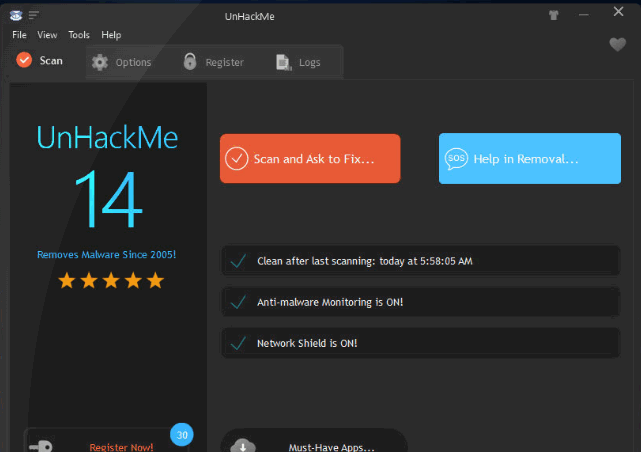Click checkmark beside Clean after last scanning
Viewport: 641px width, 452px height.
pos(238,261)
